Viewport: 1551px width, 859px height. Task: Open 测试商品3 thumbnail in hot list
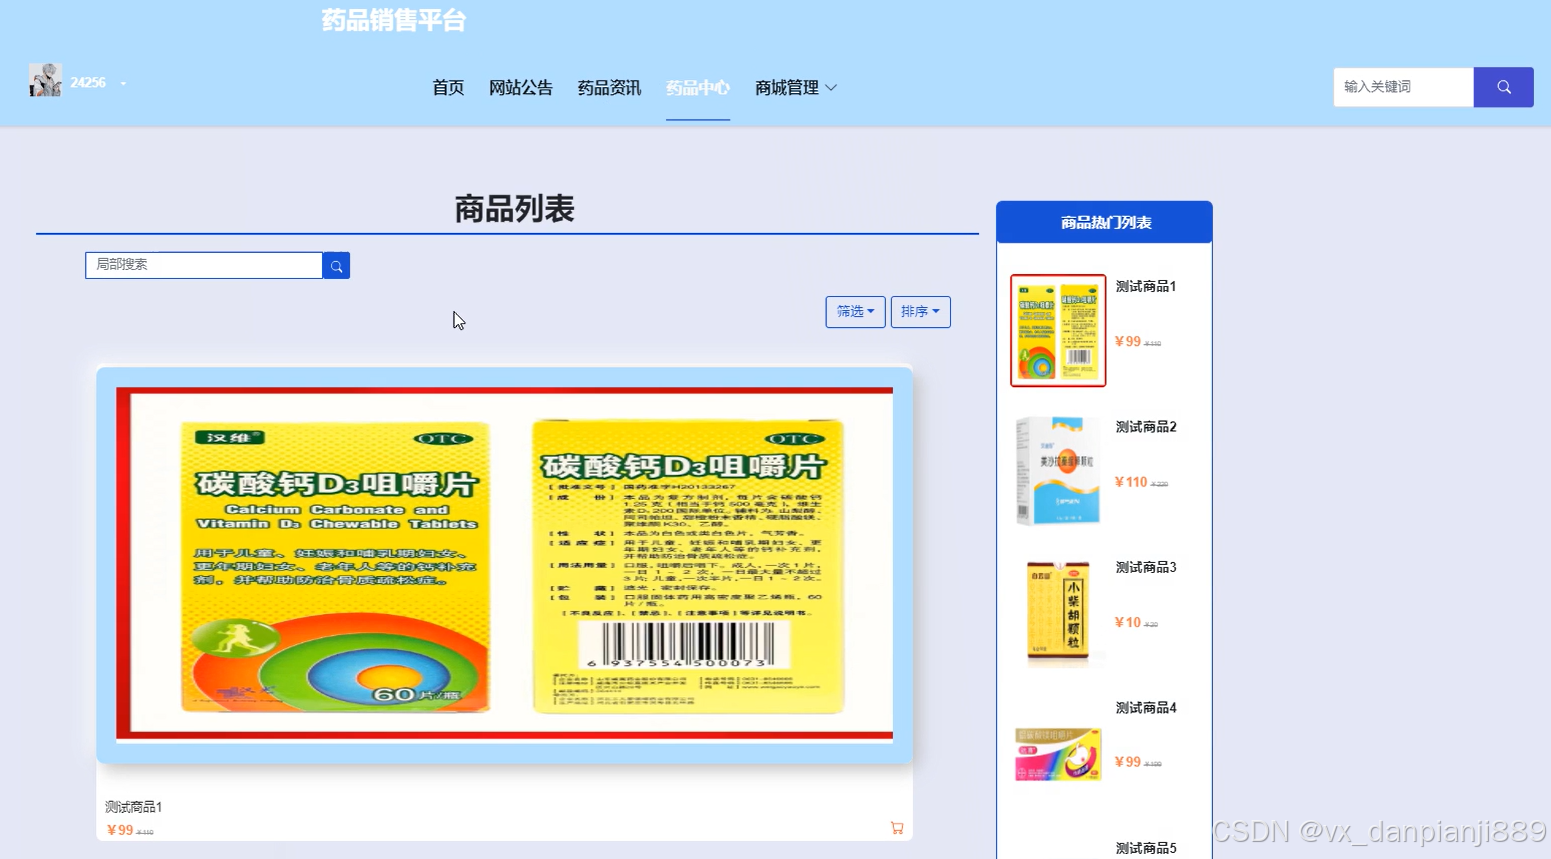(x=1058, y=611)
